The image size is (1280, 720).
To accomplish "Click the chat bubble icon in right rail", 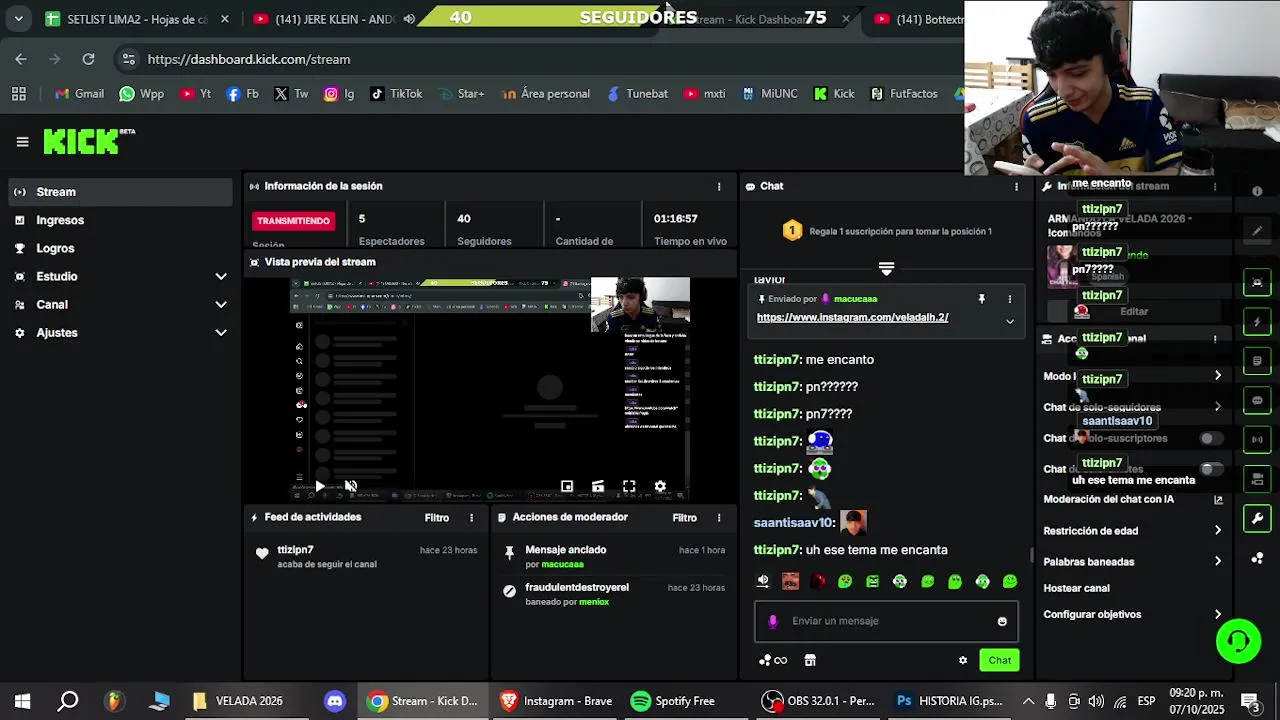I will click(x=1257, y=400).
